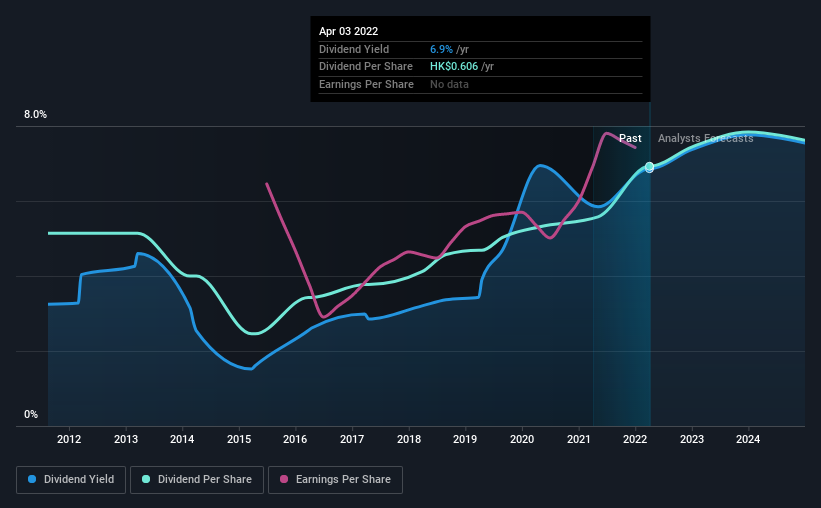Click the 8.0% y-axis label
821x508 pixels.
coord(35,114)
